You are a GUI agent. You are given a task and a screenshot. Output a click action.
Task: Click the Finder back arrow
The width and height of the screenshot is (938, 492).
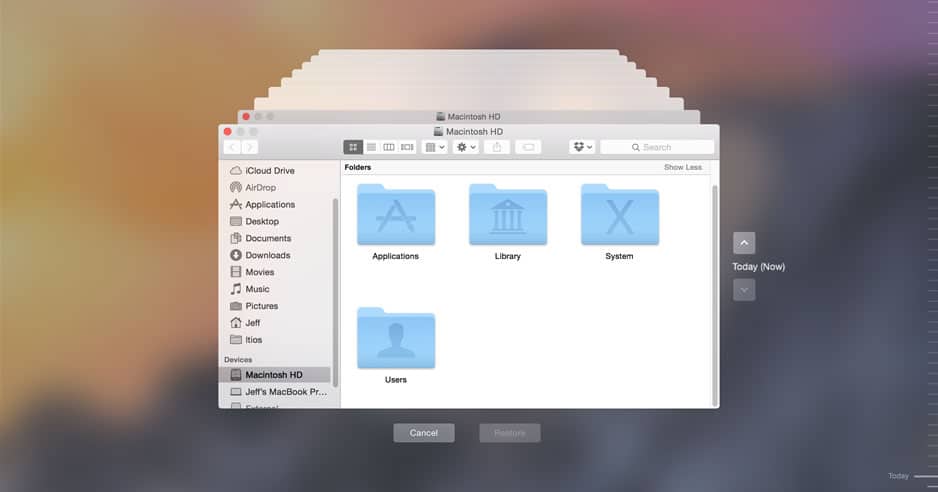pyautogui.click(x=232, y=147)
